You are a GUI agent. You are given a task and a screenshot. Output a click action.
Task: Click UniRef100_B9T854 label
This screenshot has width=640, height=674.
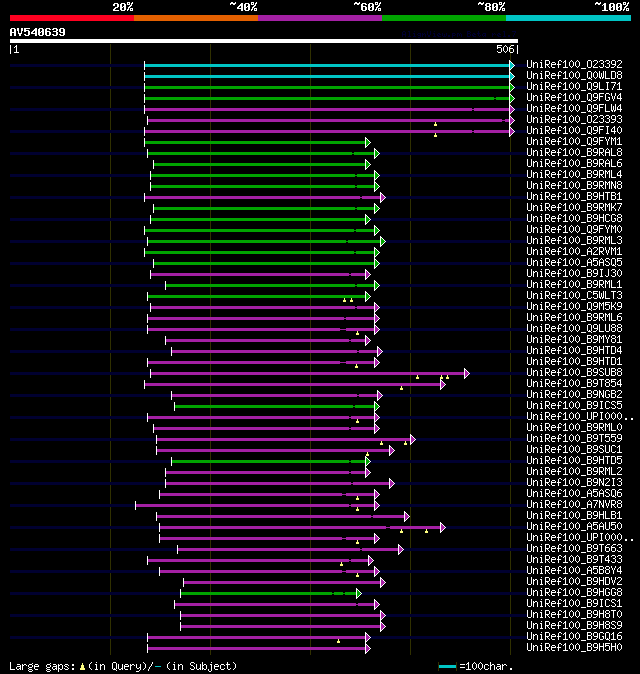(574, 383)
